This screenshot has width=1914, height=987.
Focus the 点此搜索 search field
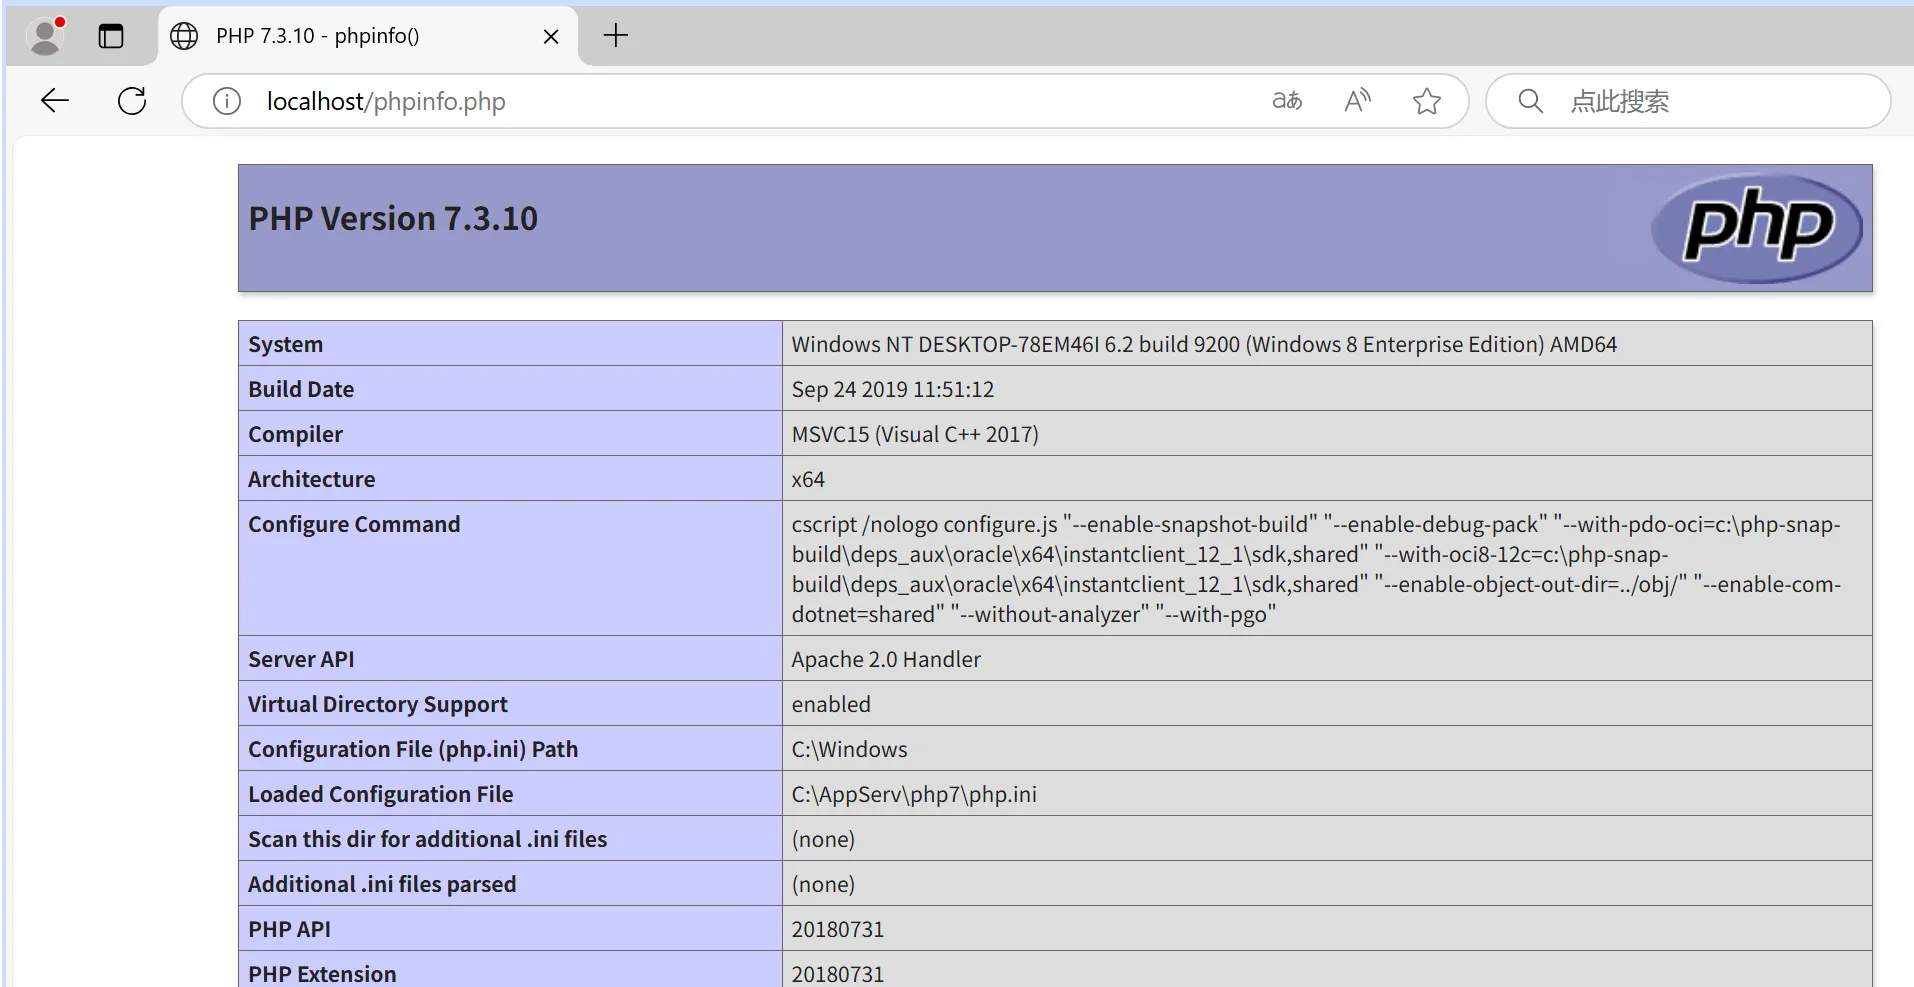(x=1688, y=101)
